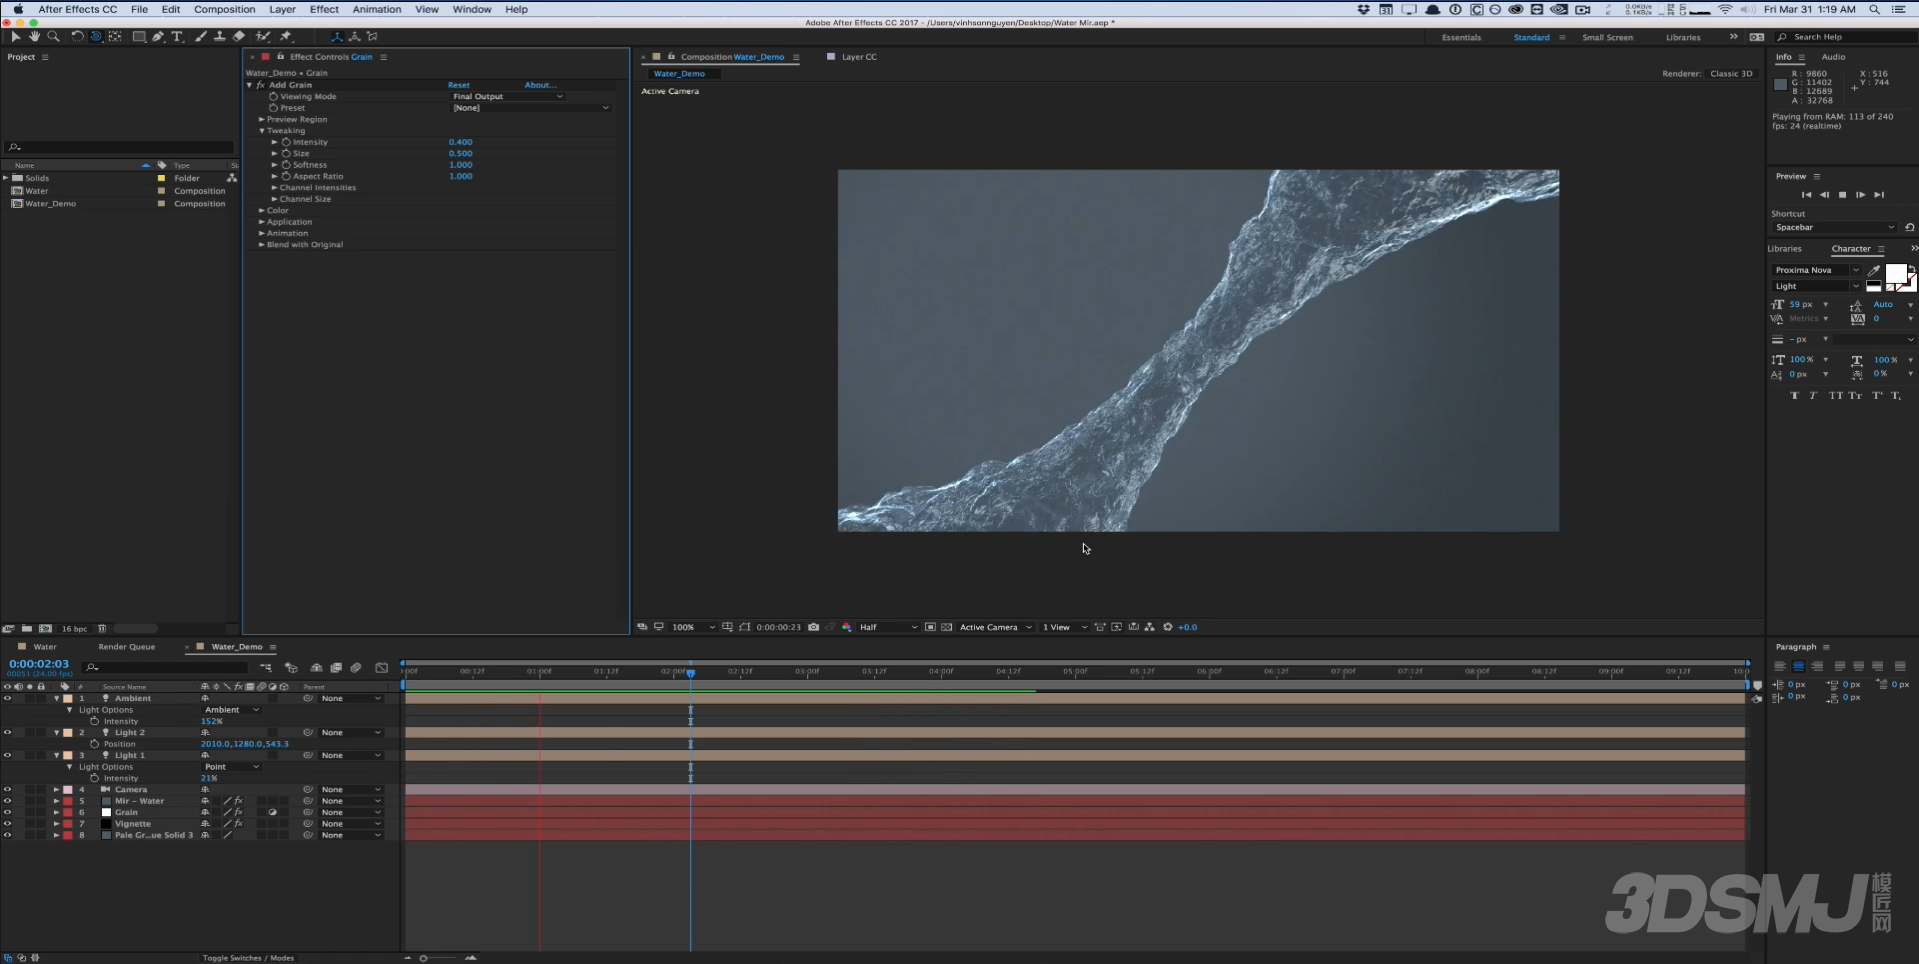Select the Zoom magnifier tool

tap(53, 36)
